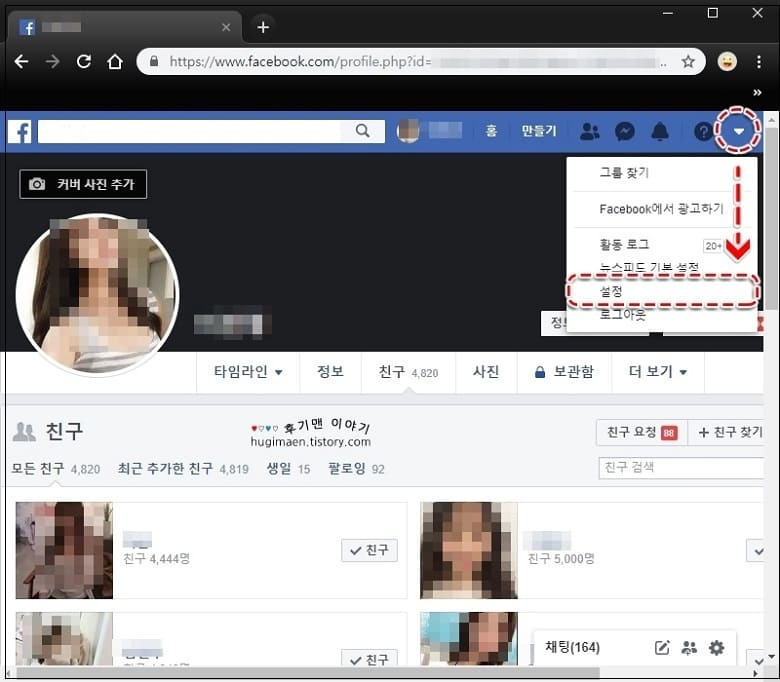Open 활동 로그 menu item
The height and width of the screenshot is (682, 780).
click(625, 244)
